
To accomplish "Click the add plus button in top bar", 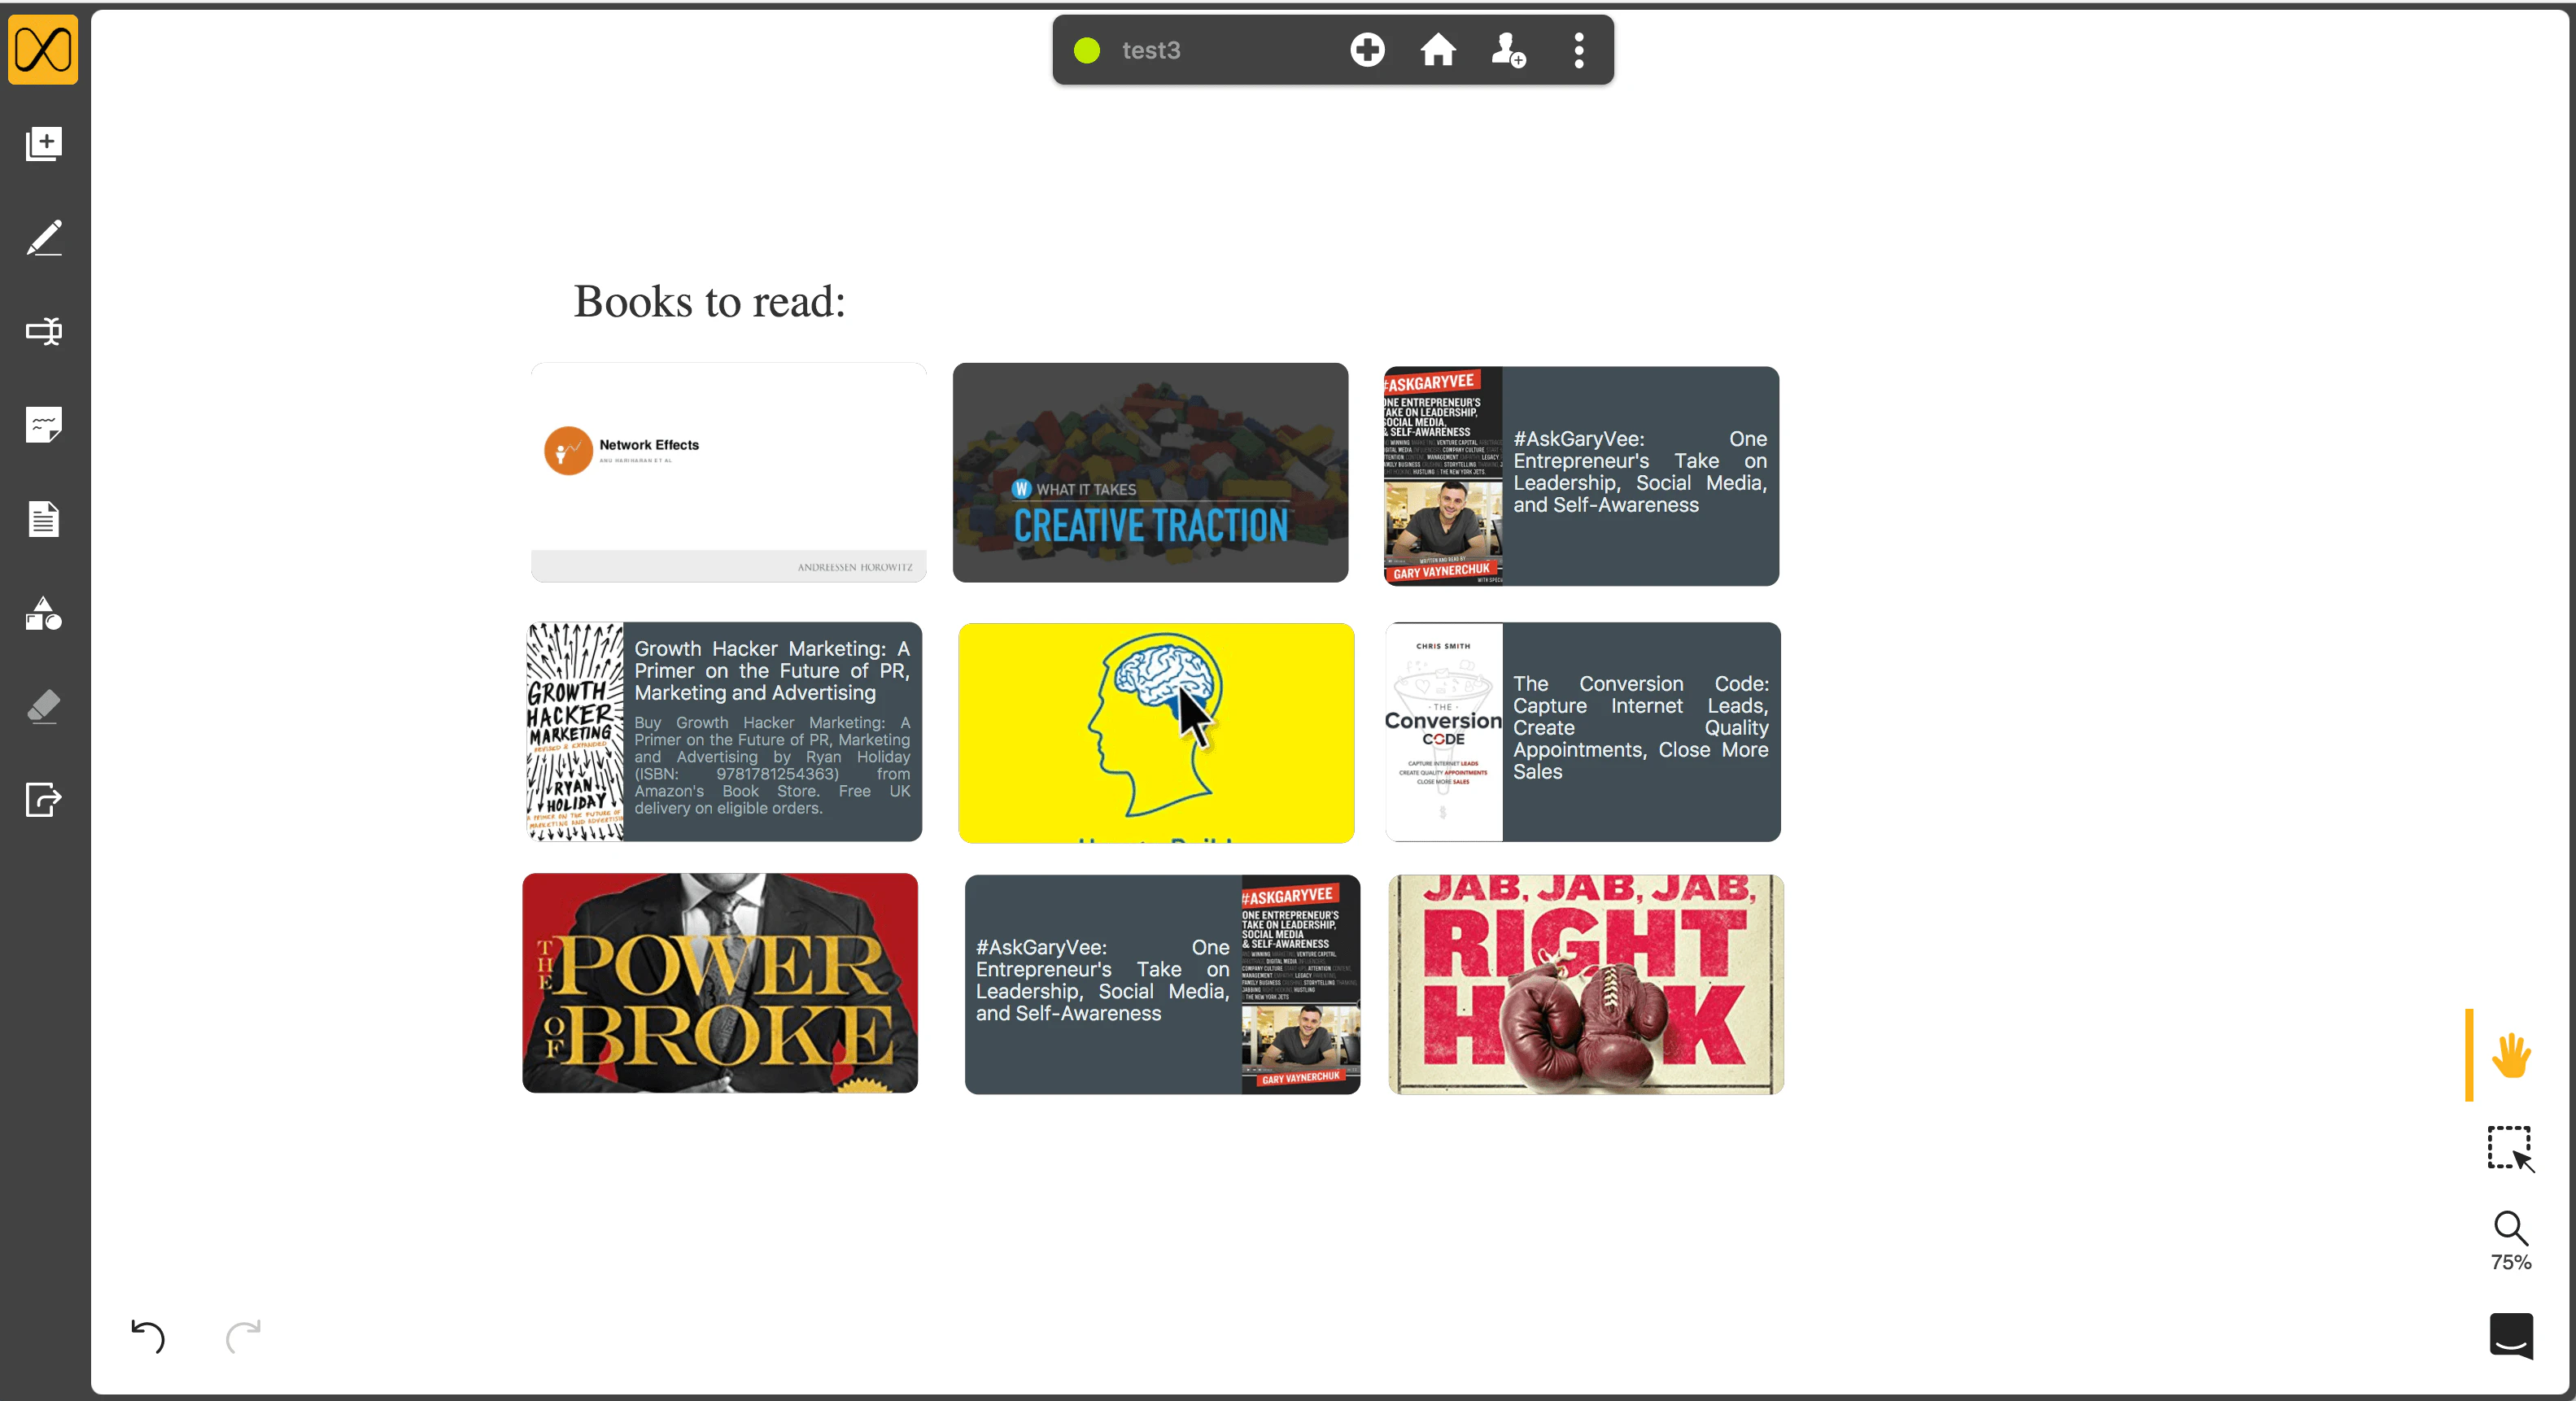I will click(x=1367, y=50).
